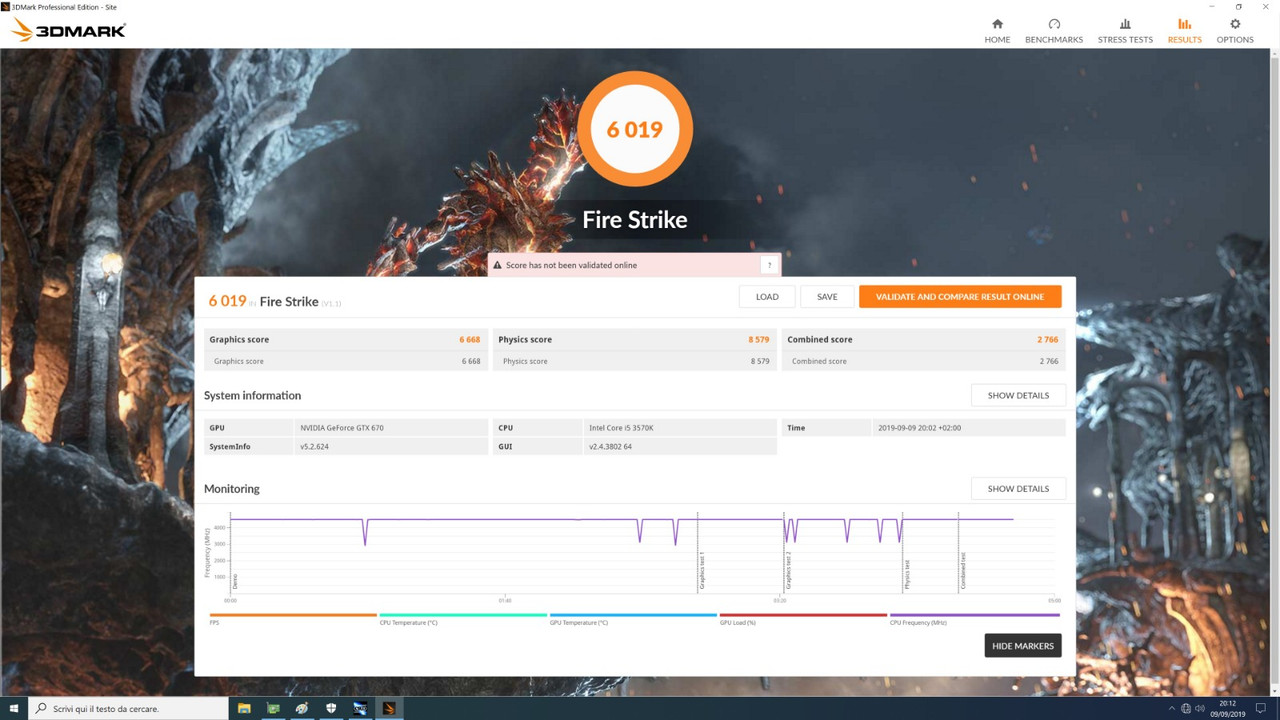Show details for Monitoring section
The width and height of the screenshot is (1280, 720).
[1018, 489]
